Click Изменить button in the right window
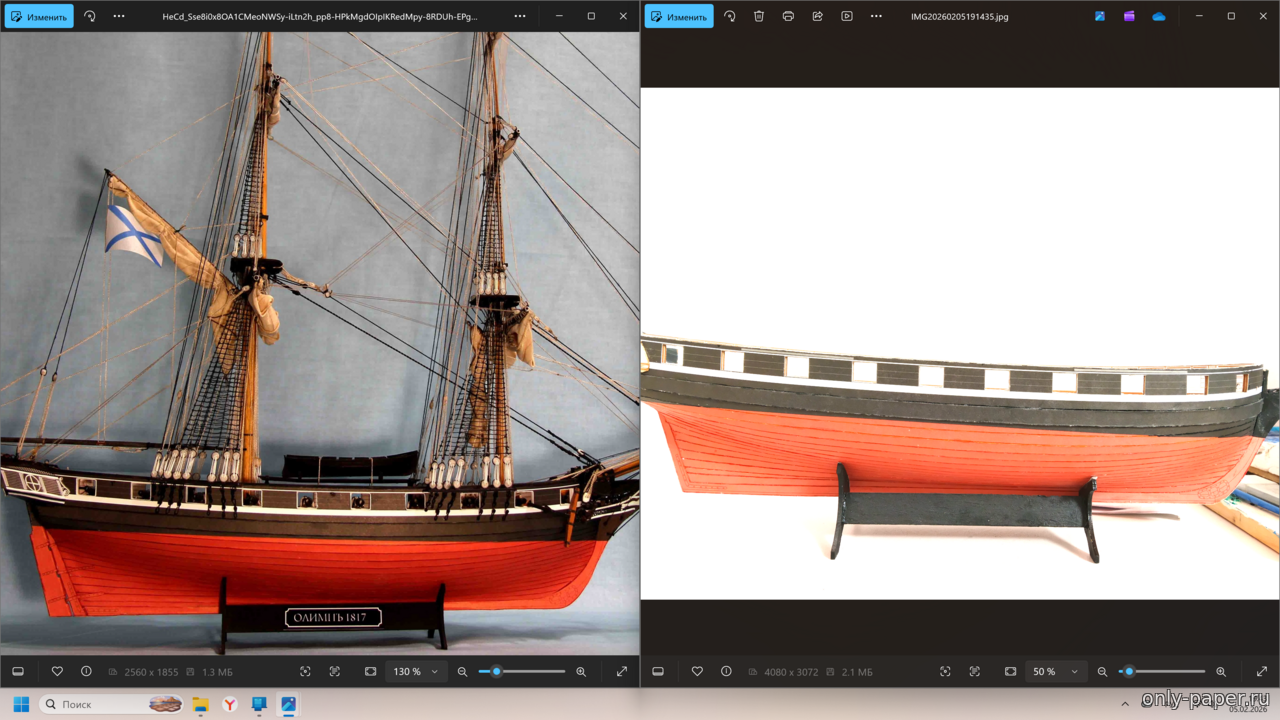This screenshot has height=720, width=1280. point(679,17)
